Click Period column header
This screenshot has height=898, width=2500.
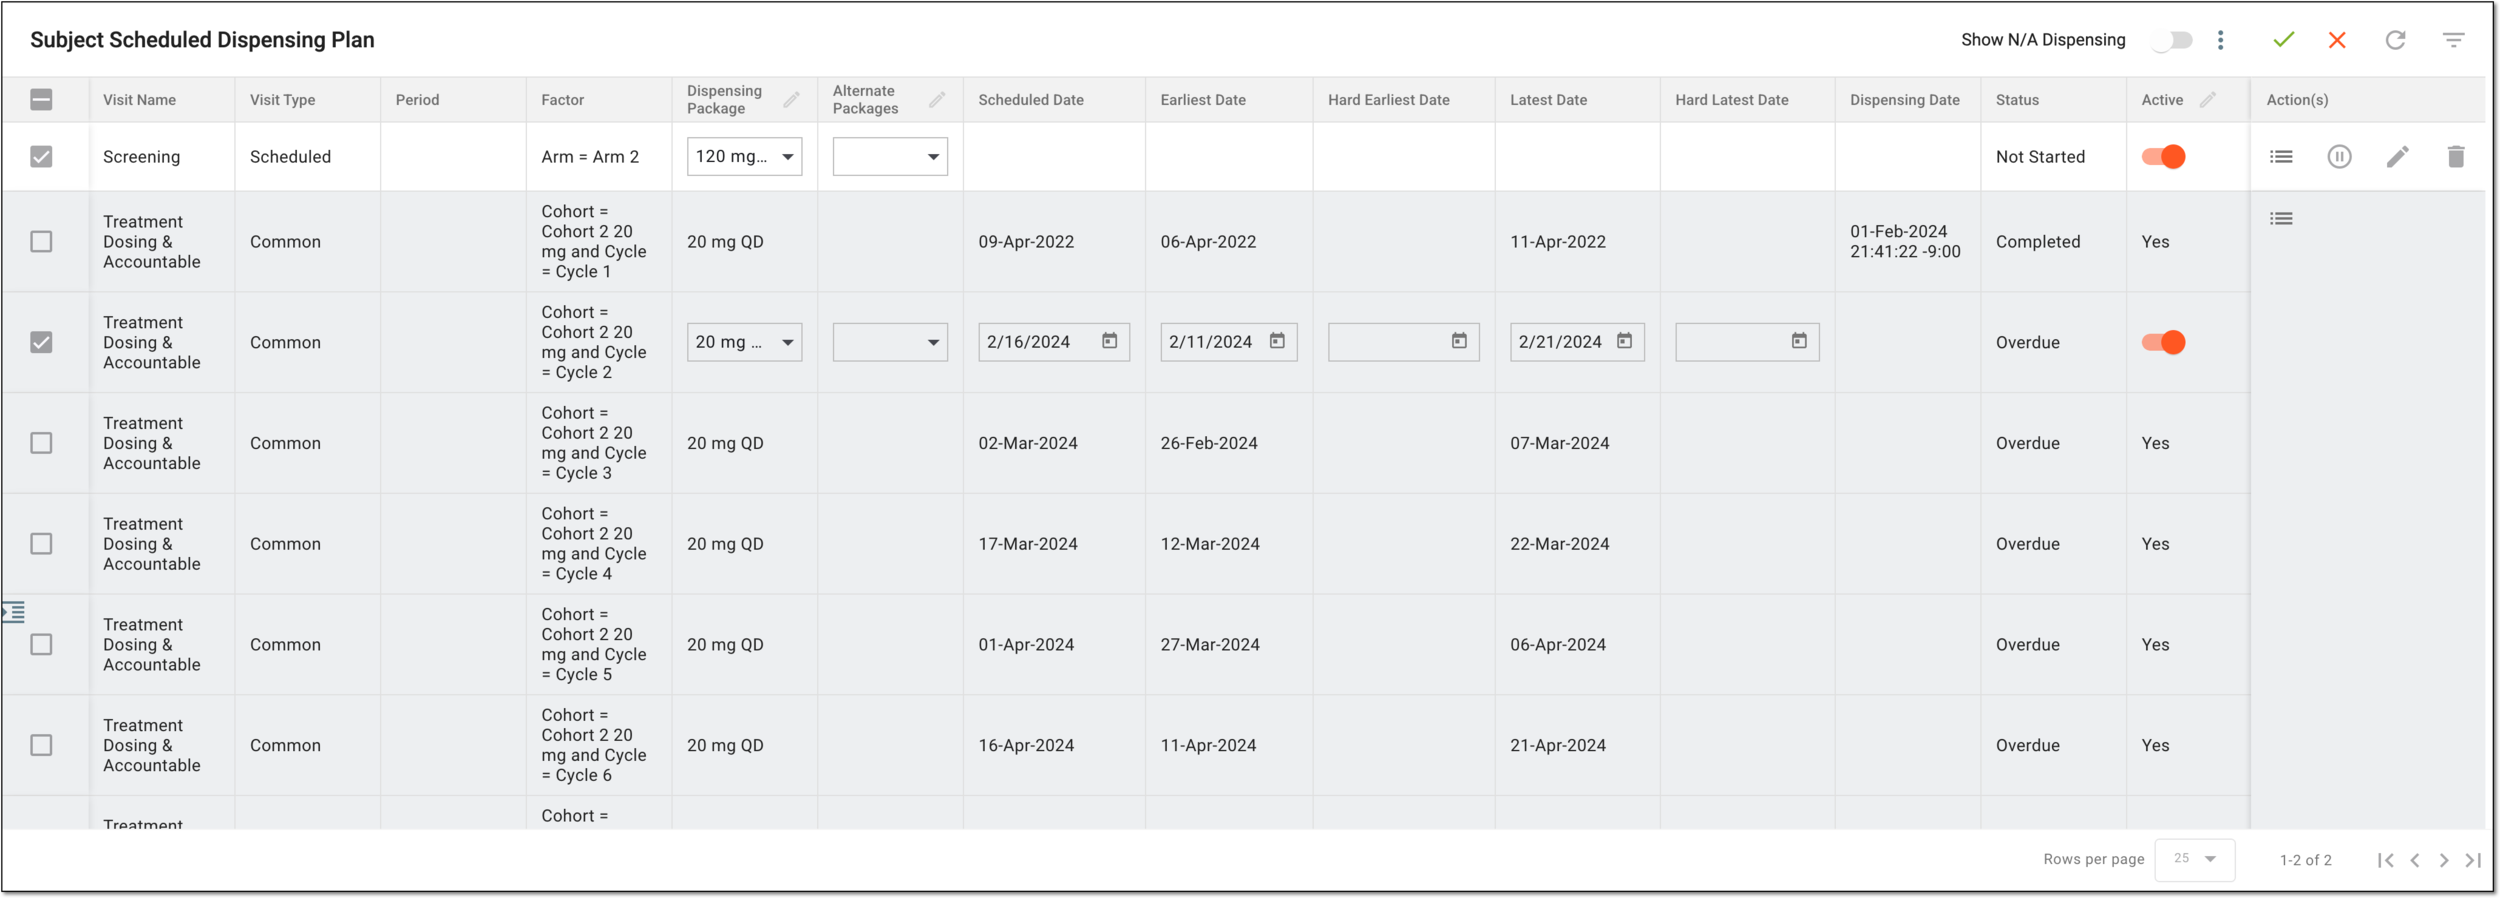coord(417,100)
